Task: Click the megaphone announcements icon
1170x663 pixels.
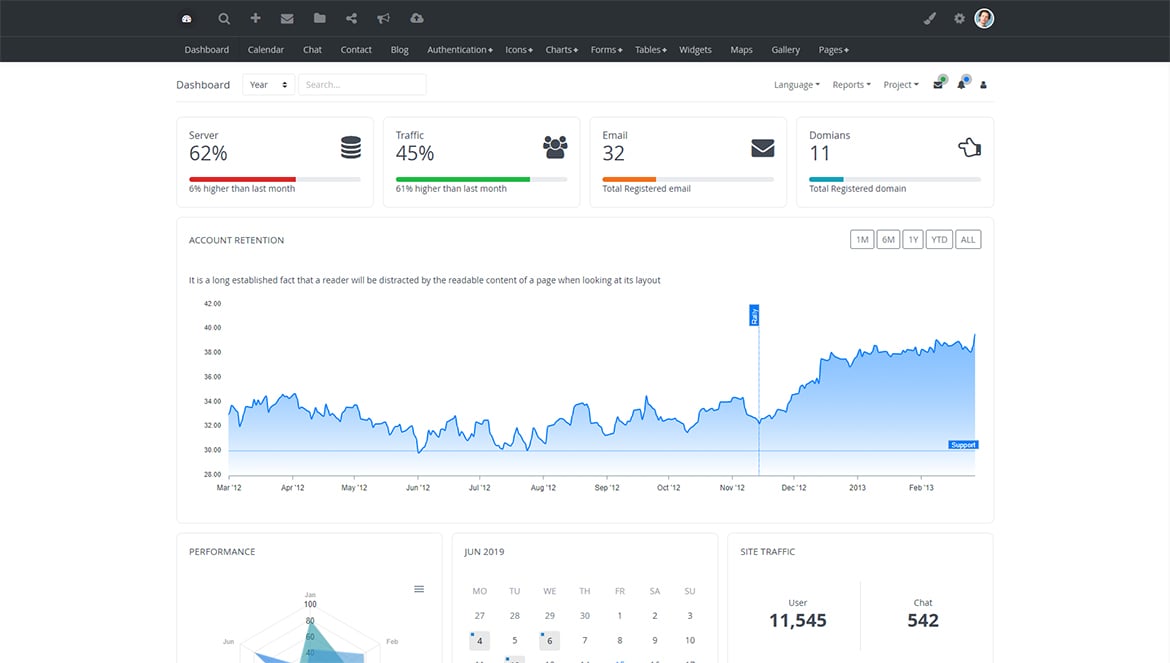Action: point(384,18)
